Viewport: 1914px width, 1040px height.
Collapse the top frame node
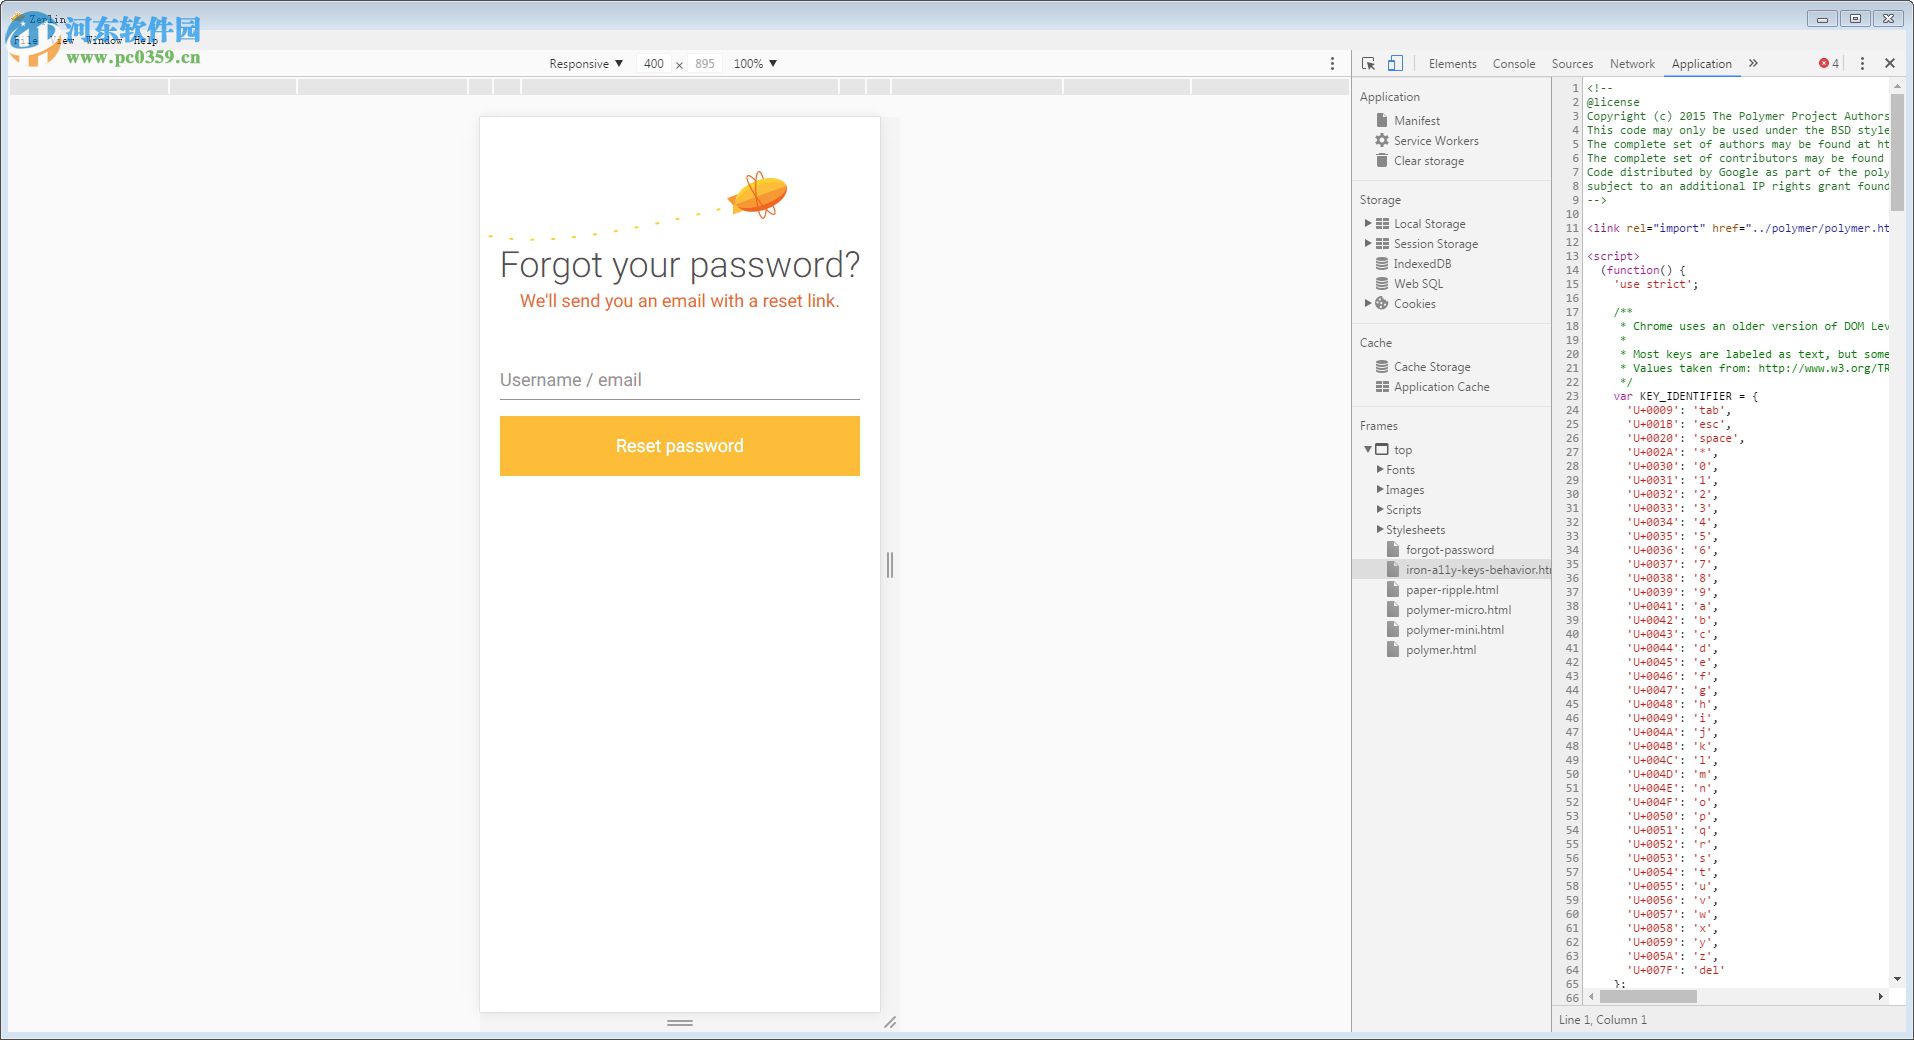pos(1368,449)
